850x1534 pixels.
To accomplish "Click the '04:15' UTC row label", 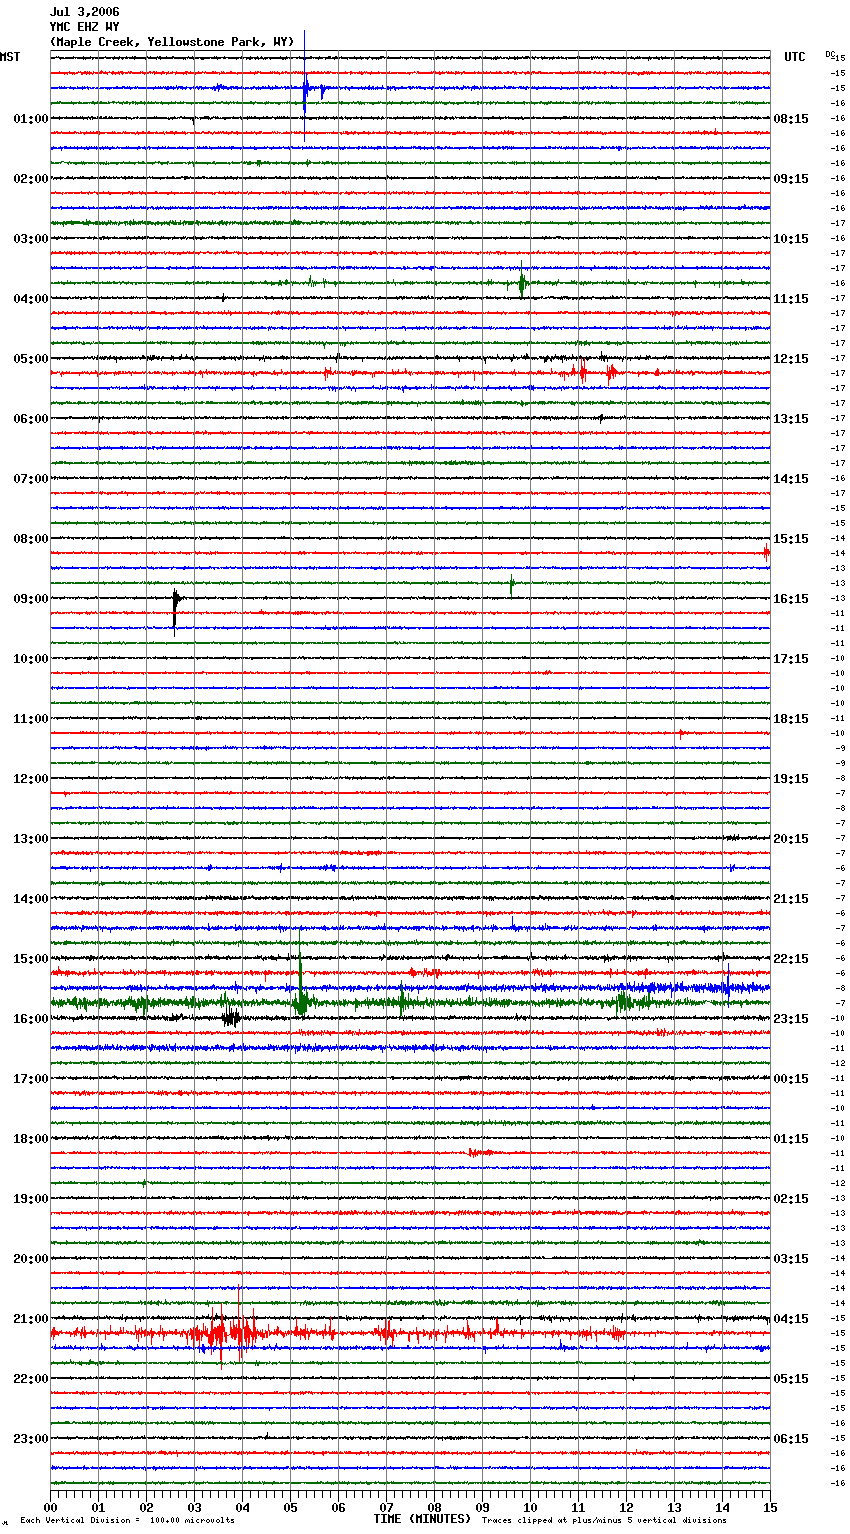I will [791, 1319].
